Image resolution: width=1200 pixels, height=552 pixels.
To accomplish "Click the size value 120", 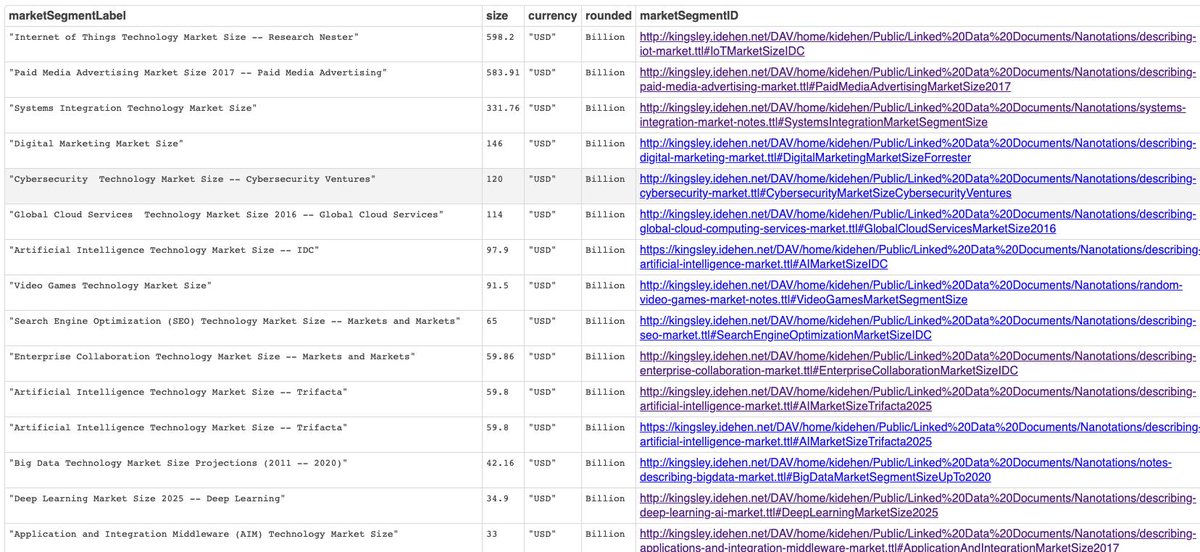I will [494, 179].
